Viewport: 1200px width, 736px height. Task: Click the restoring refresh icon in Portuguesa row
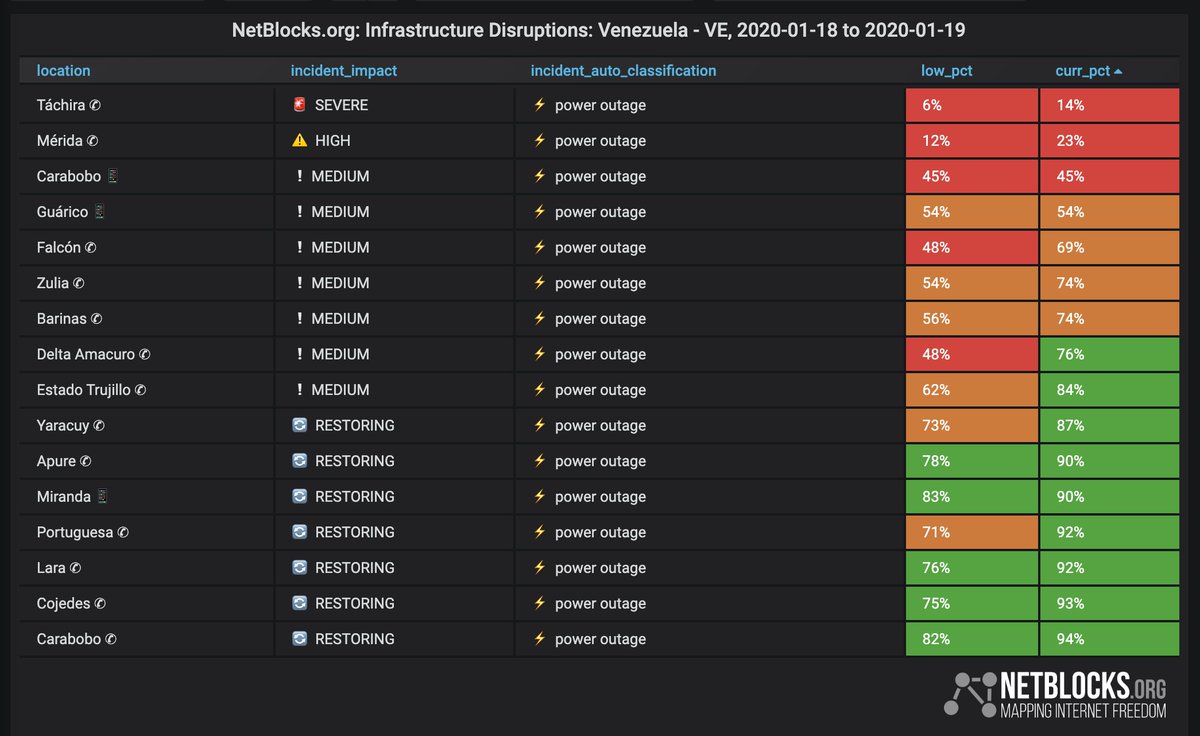299,532
